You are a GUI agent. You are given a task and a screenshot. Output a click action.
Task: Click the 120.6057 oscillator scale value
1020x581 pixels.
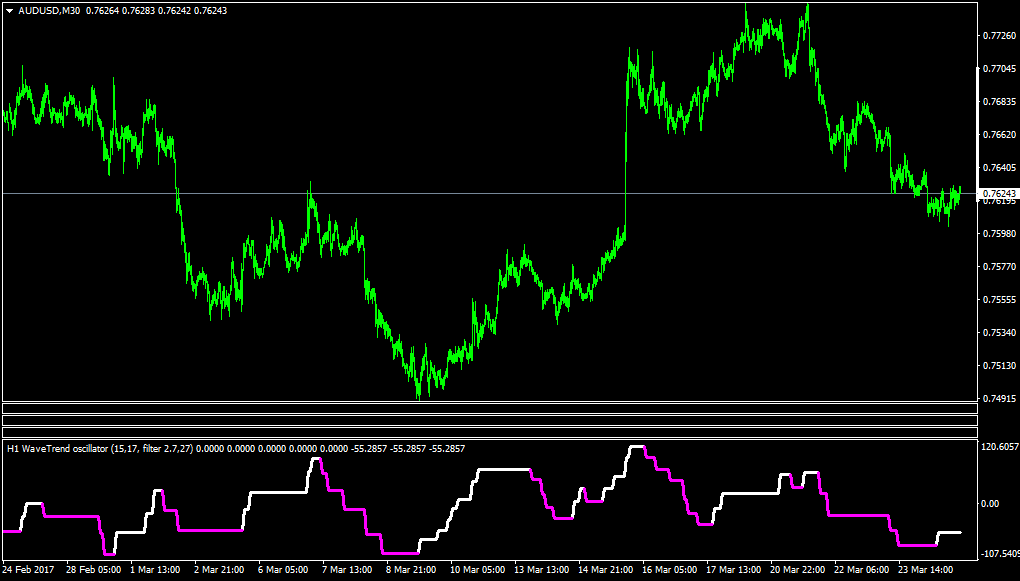coord(1000,446)
